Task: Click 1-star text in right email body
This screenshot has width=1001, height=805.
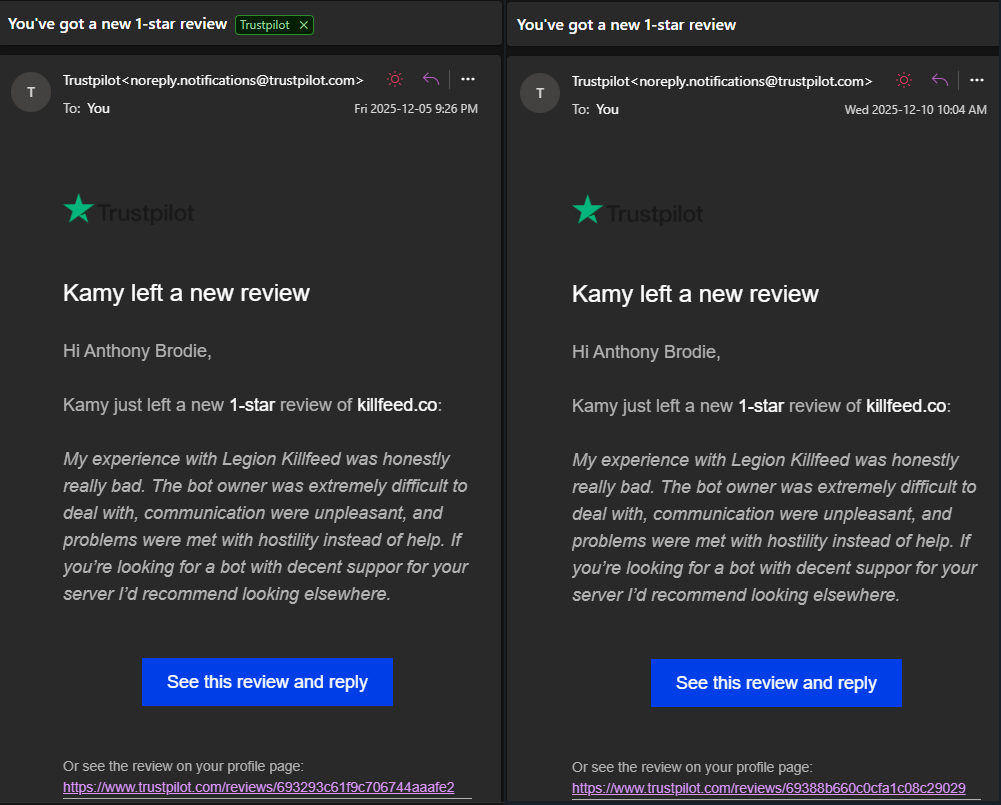Action: (x=761, y=407)
